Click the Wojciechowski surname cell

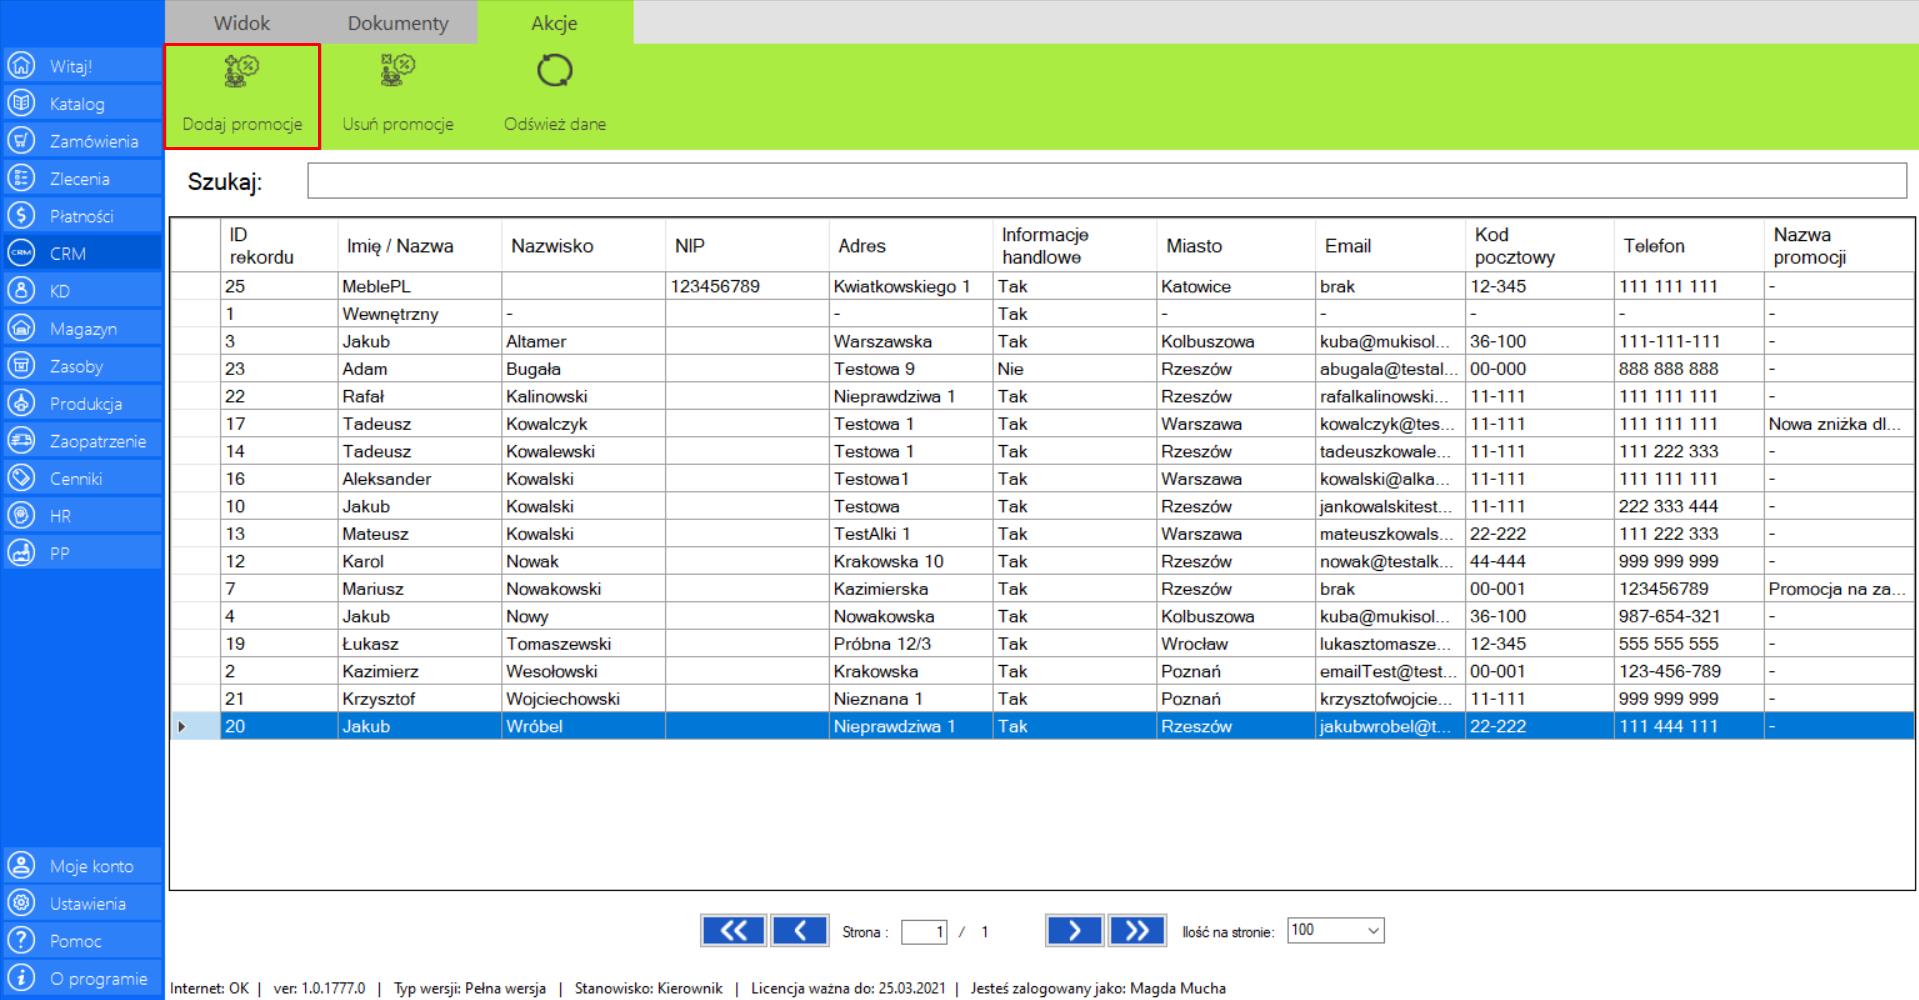tap(583, 699)
